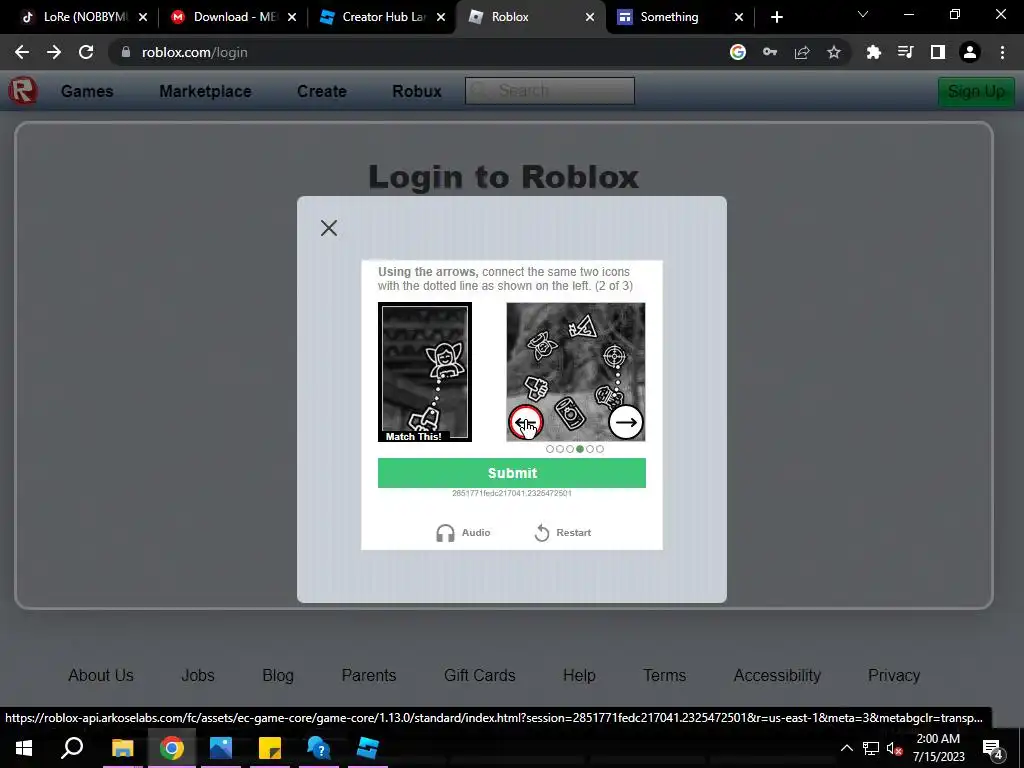The image size is (1024, 768).
Task: Click the Chrome taskbar icon
Action: 172,748
